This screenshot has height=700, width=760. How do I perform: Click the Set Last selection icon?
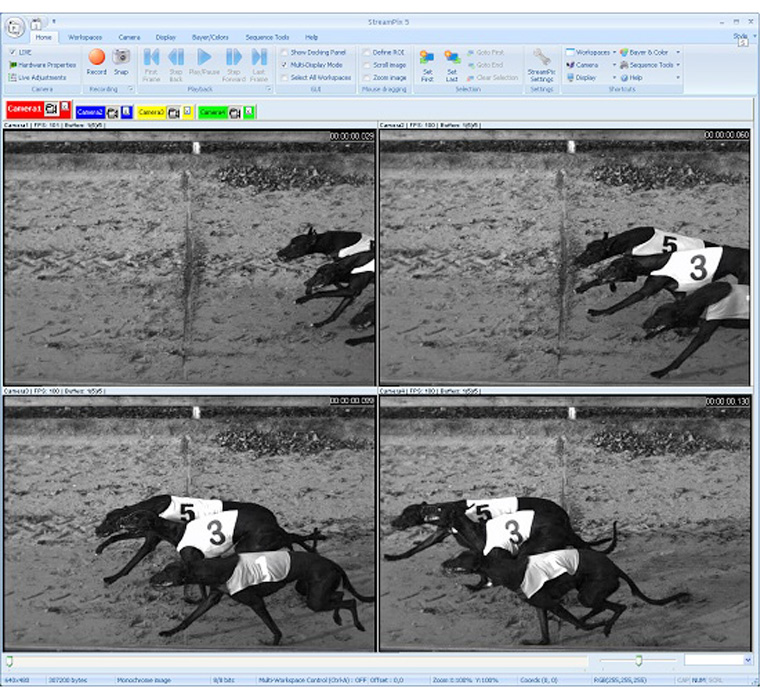pos(452,60)
